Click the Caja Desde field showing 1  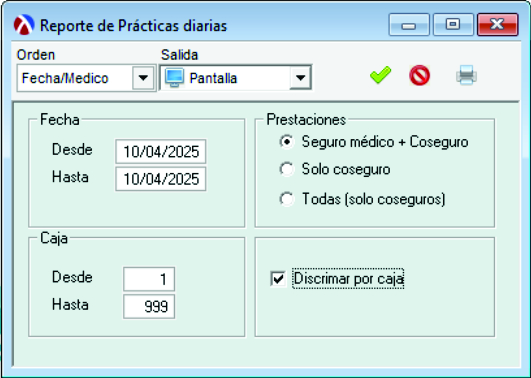point(149,279)
